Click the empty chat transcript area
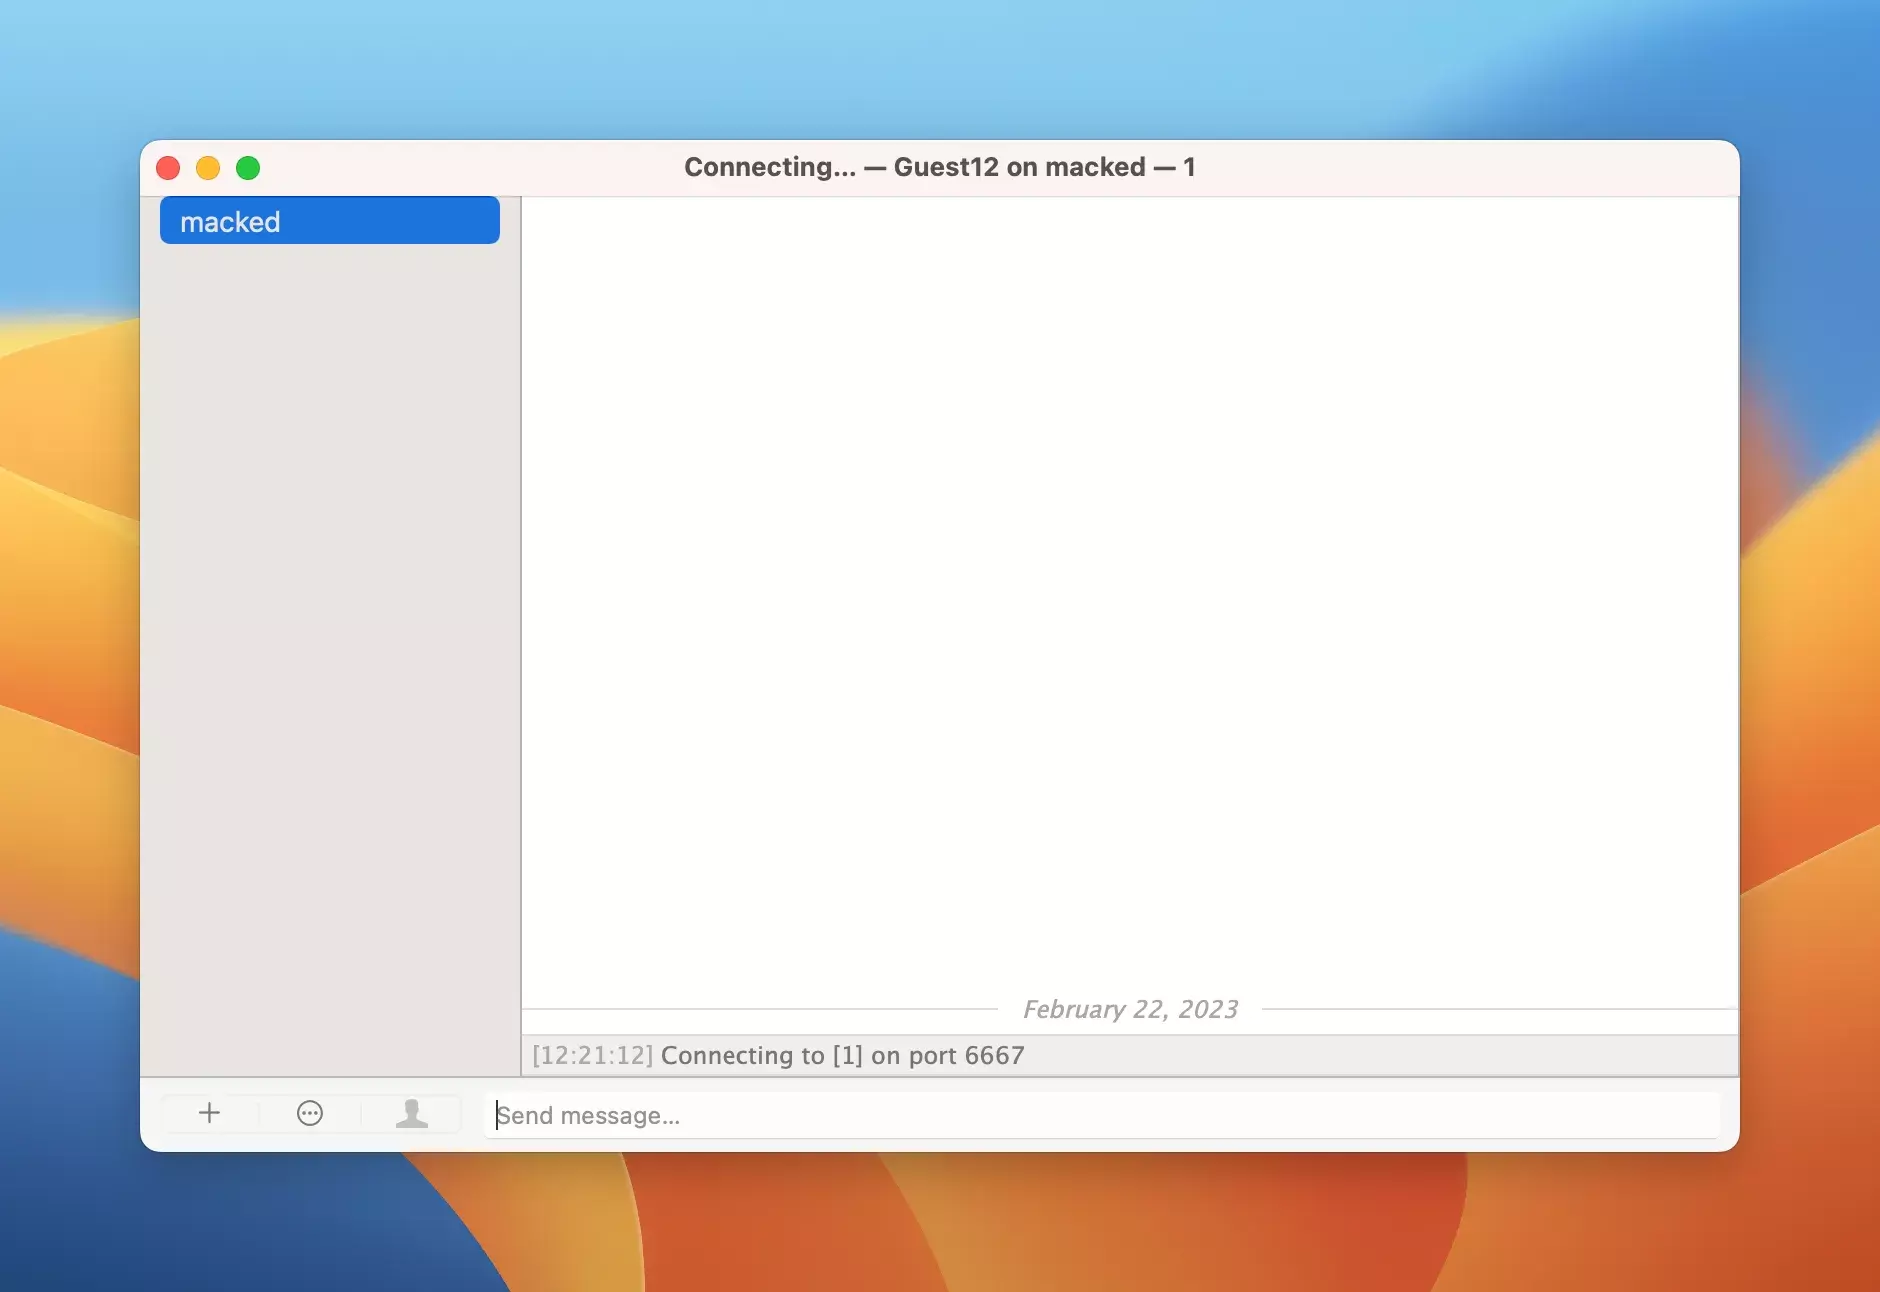 click(x=1130, y=600)
